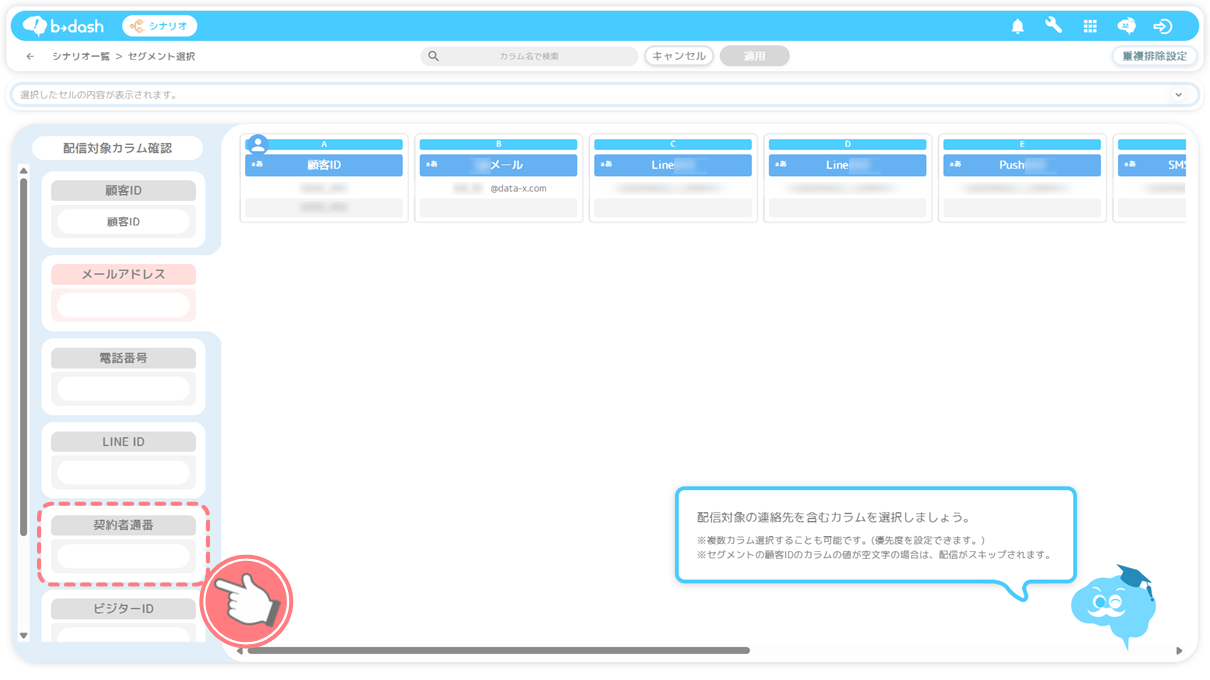Image resolution: width=1210 pixels, height=680 pixels.
Task: Click the customer person icon on column A
Action: tap(258, 144)
